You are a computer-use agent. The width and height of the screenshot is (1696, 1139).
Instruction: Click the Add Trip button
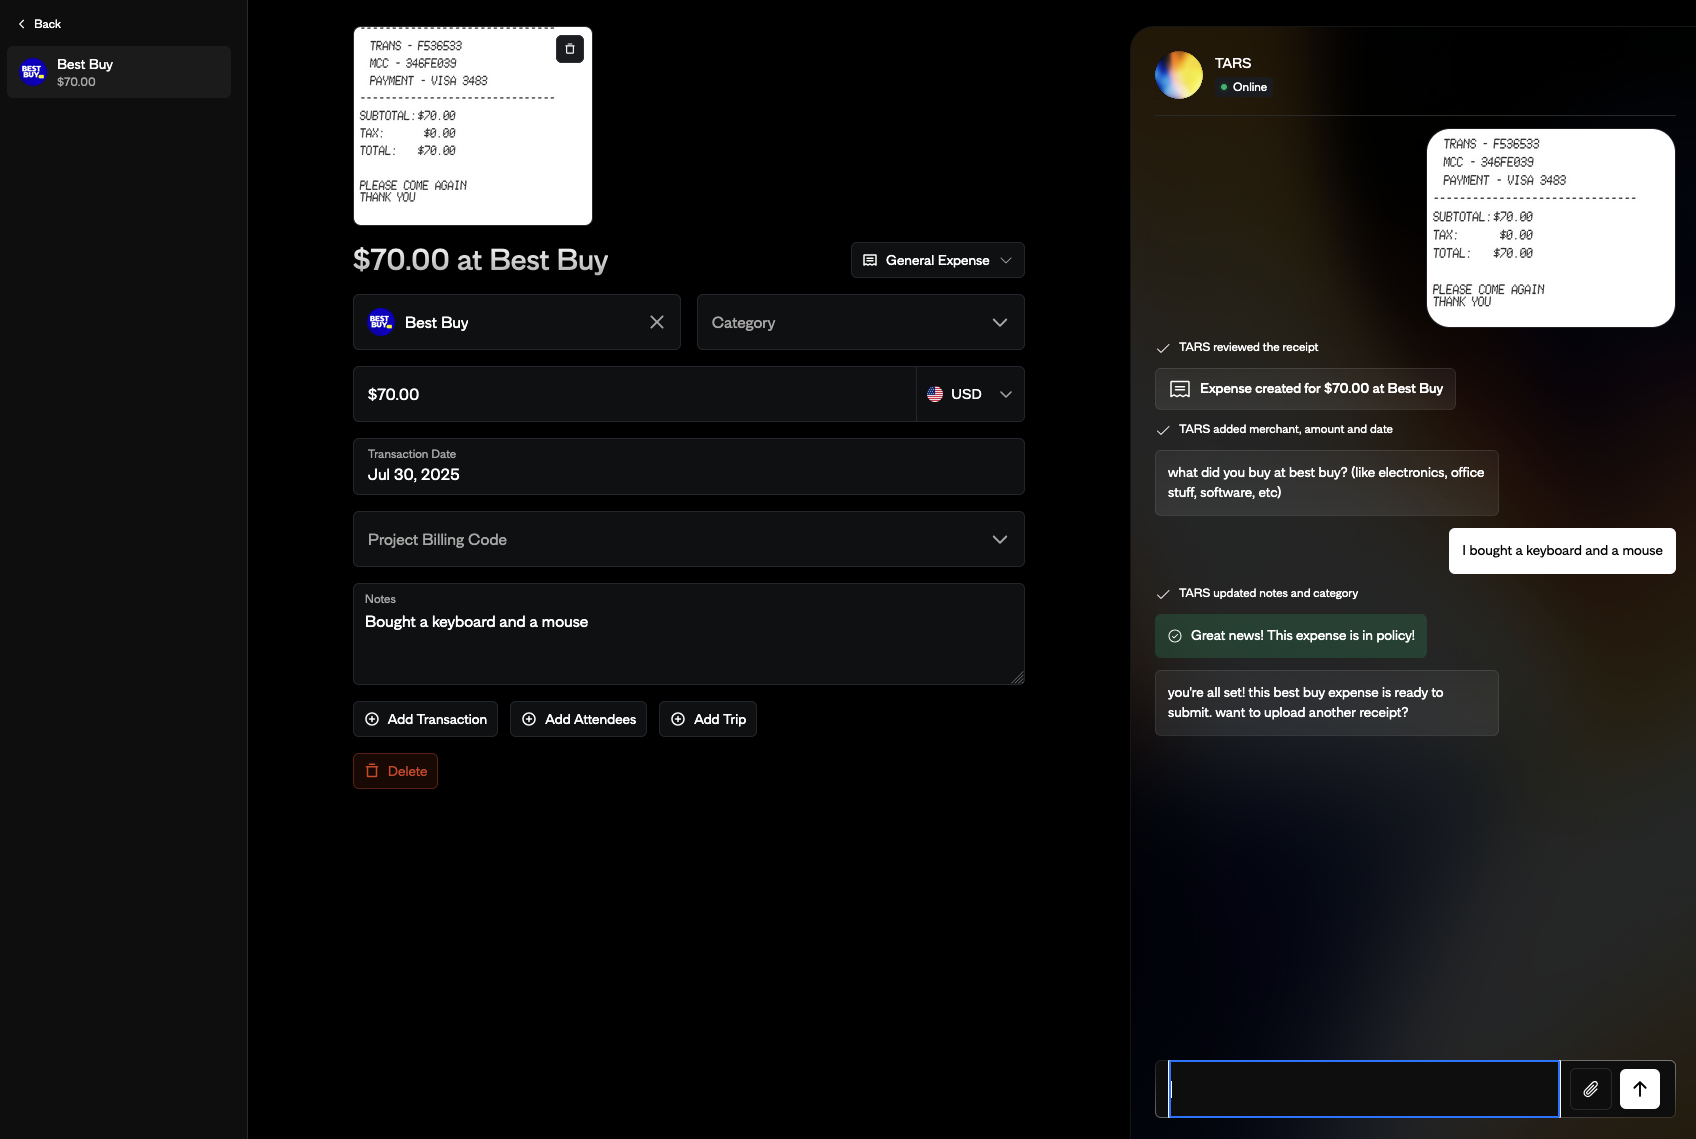tap(707, 719)
